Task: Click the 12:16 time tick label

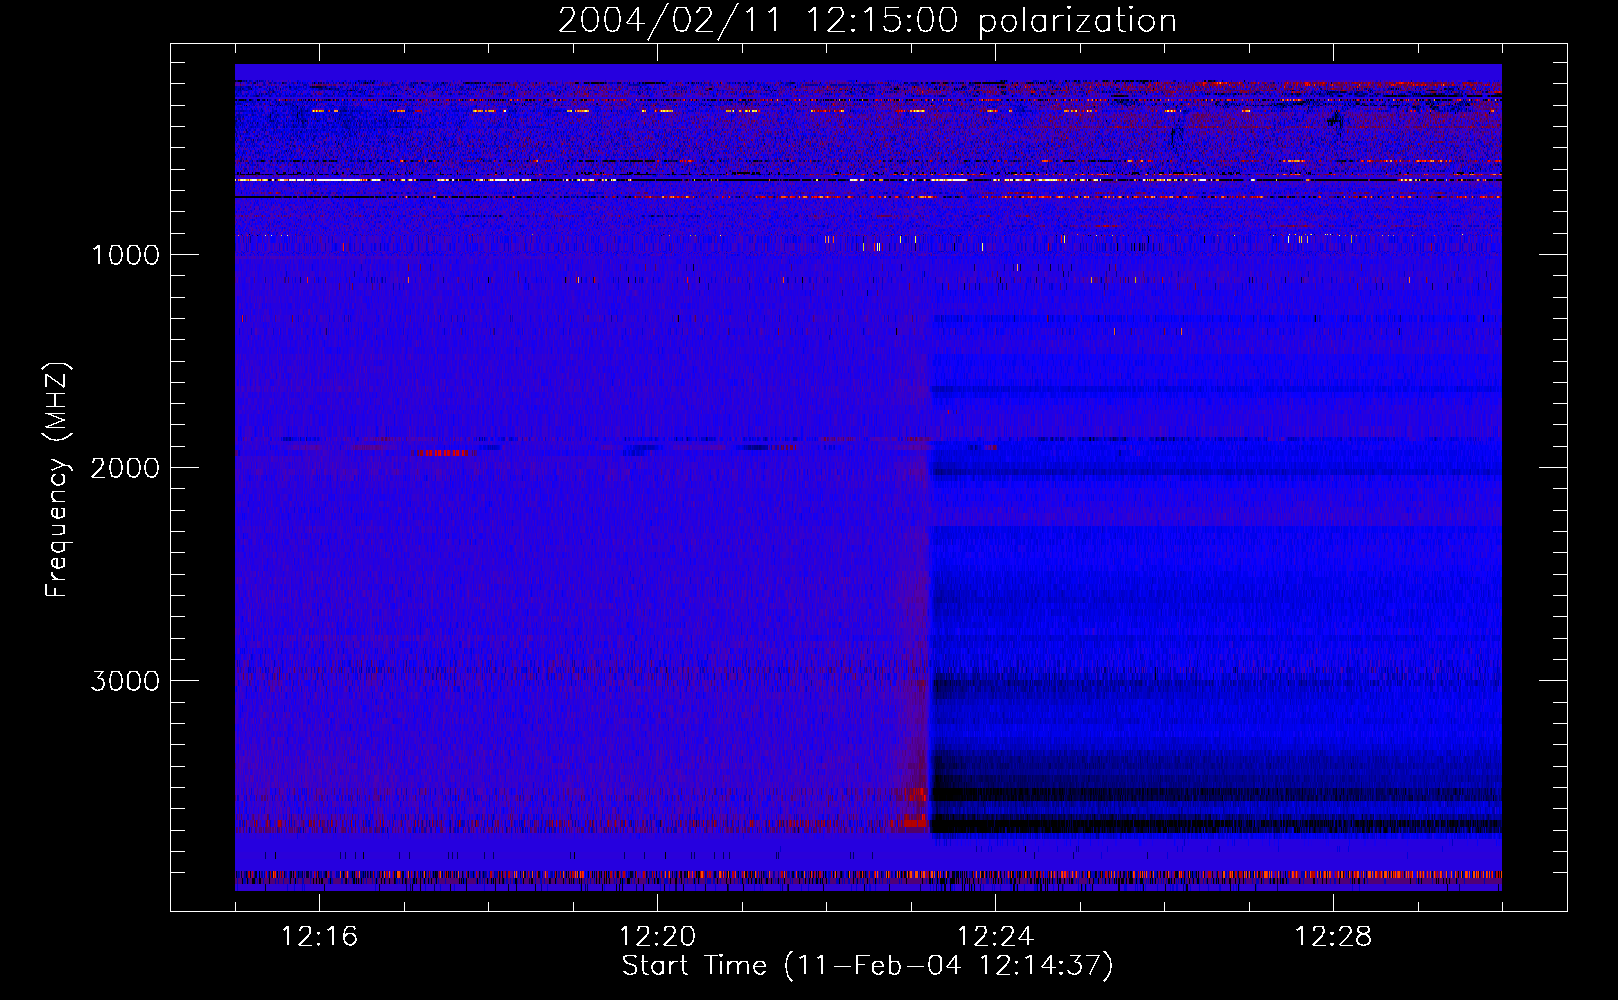Action: [319, 936]
